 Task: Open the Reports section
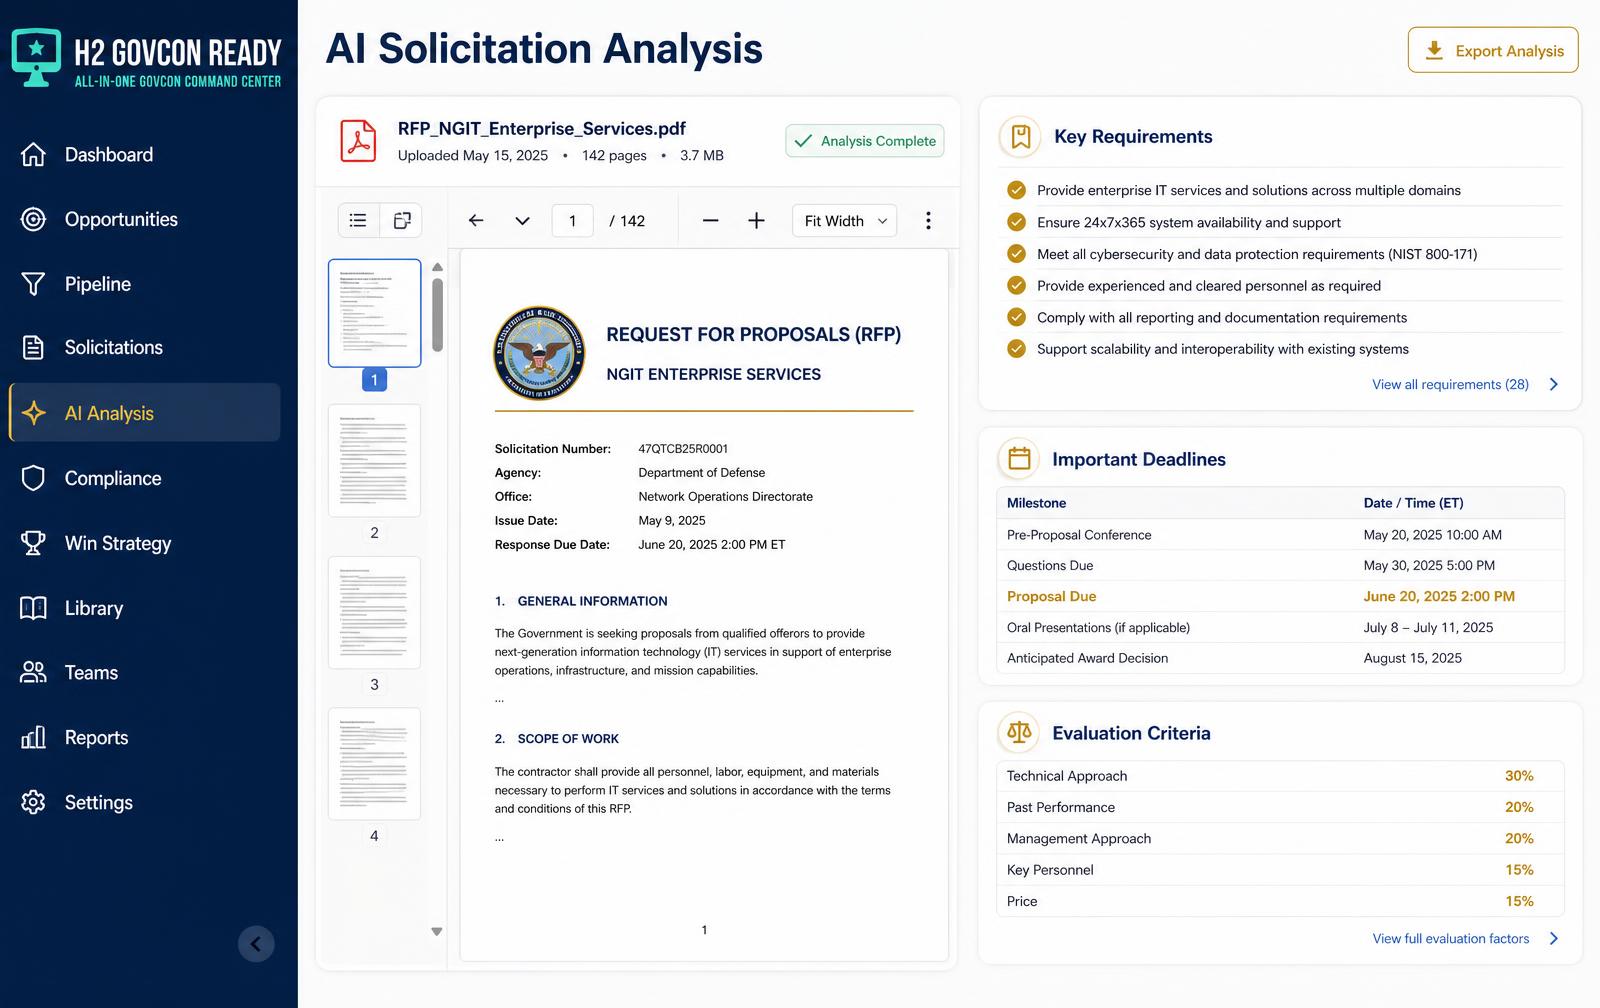click(x=97, y=737)
